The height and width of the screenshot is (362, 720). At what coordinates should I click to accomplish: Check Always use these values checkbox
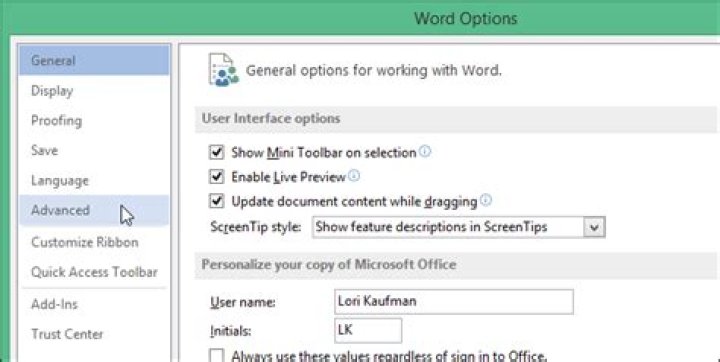click(216, 356)
